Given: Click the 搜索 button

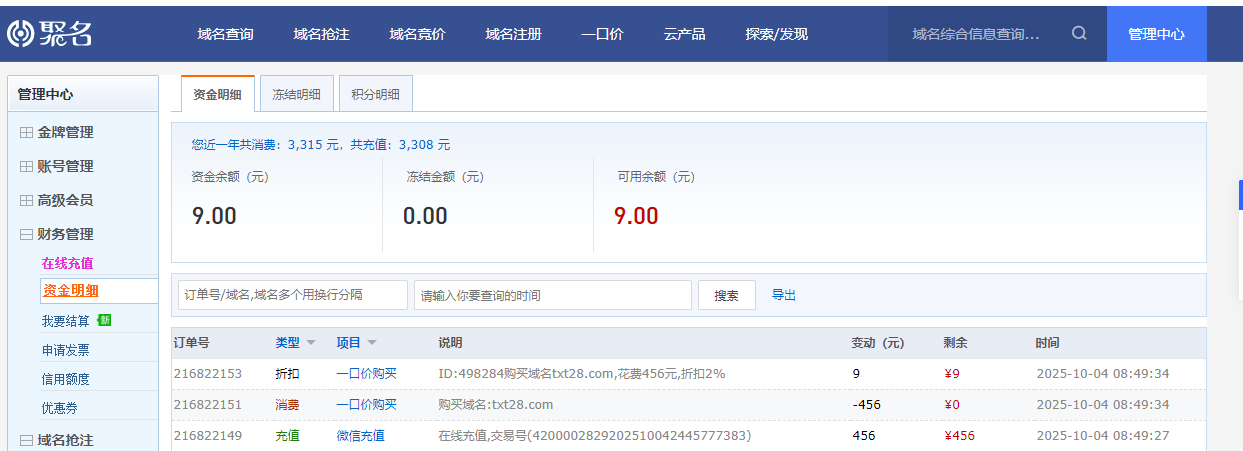Looking at the screenshot, I should [726, 295].
